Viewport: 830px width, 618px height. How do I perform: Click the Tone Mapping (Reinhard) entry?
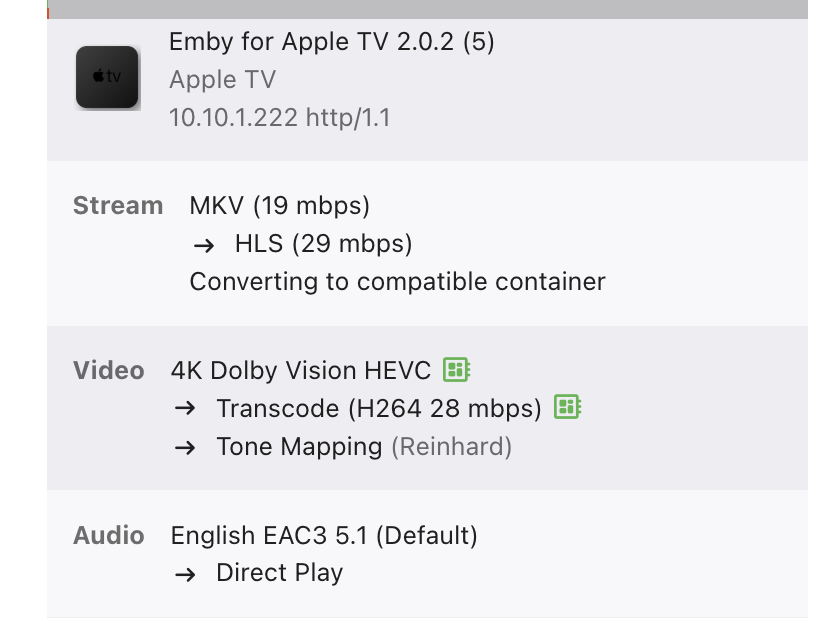click(364, 446)
